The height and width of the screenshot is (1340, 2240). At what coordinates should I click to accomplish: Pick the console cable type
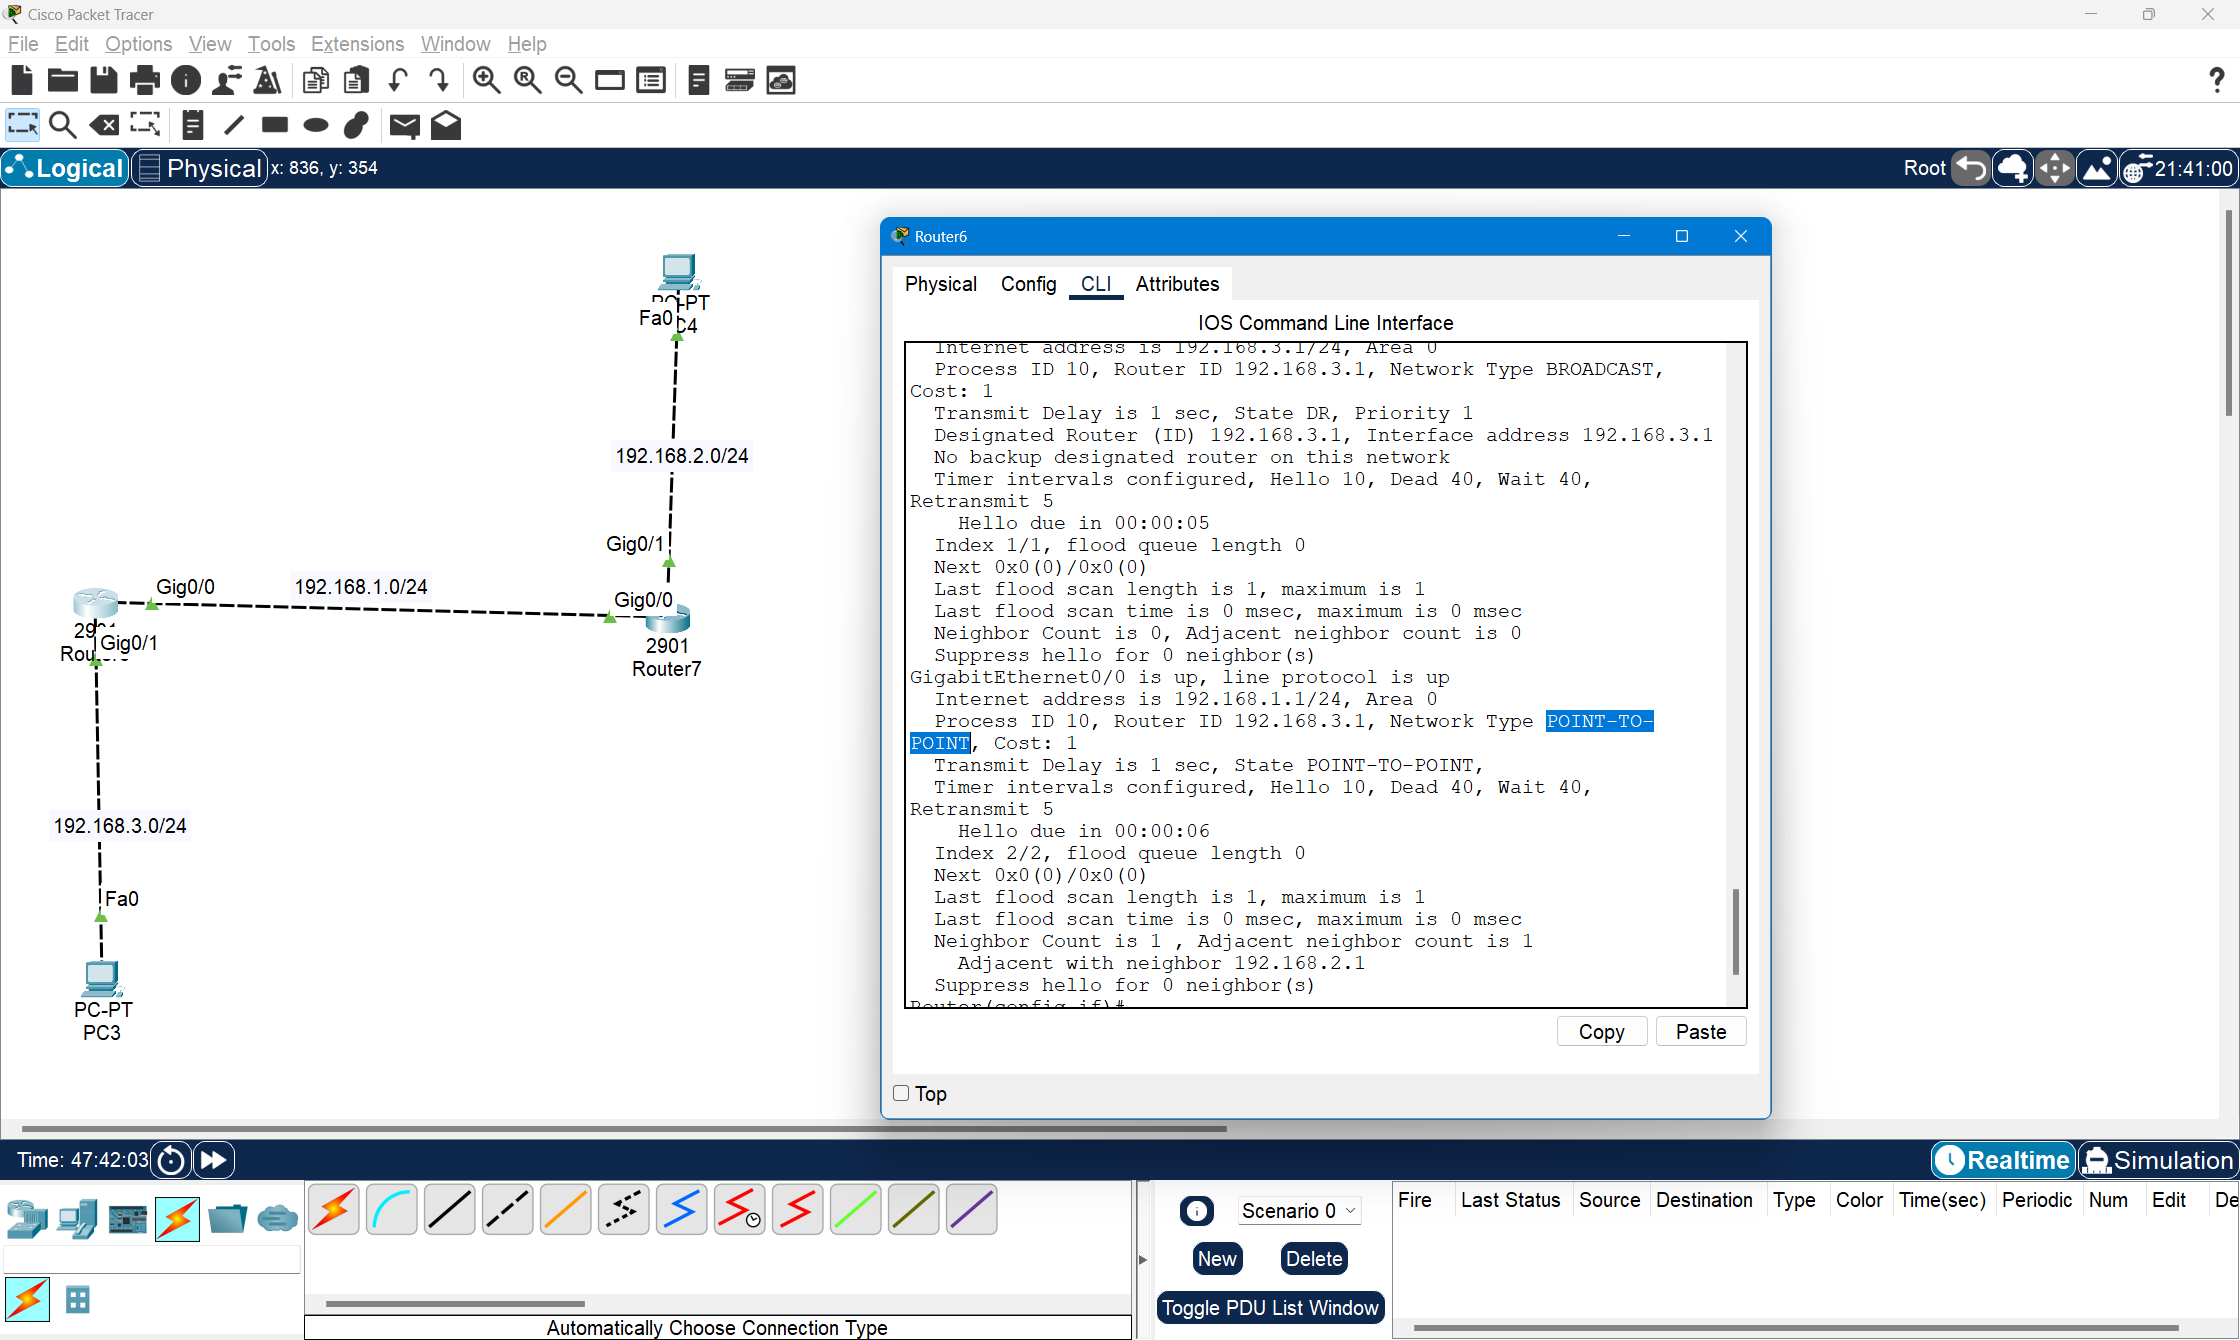click(392, 1210)
